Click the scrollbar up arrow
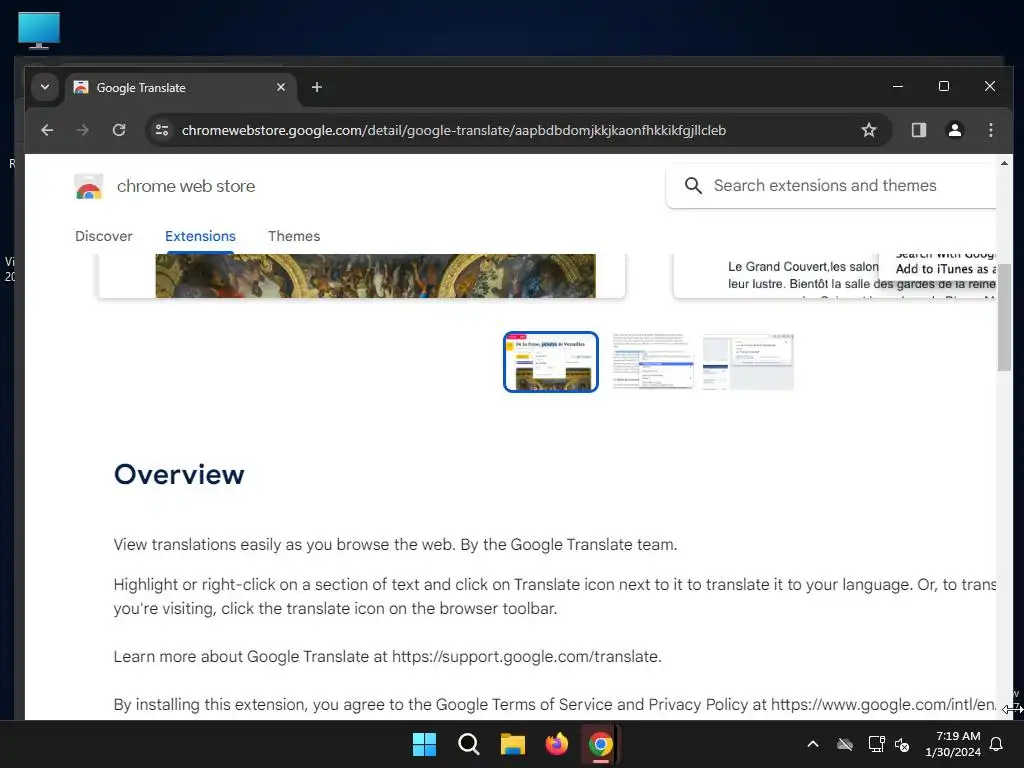Image resolution: width=1024 pixels, height=768 pixels. tap(1004, 163)
